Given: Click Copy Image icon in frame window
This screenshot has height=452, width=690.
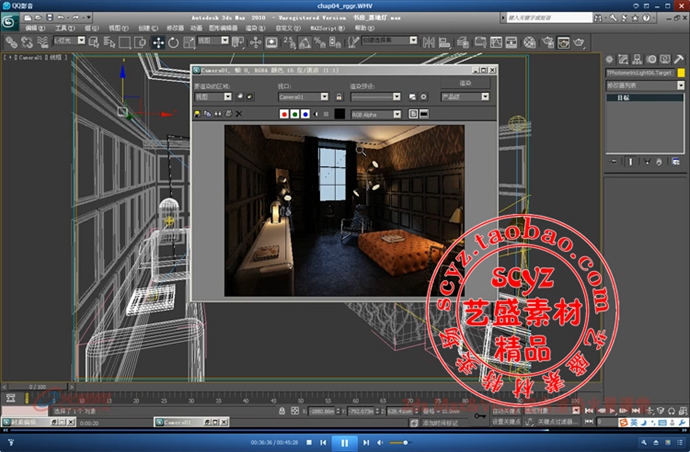Looking at the screenshot, I should coord(207,114).
